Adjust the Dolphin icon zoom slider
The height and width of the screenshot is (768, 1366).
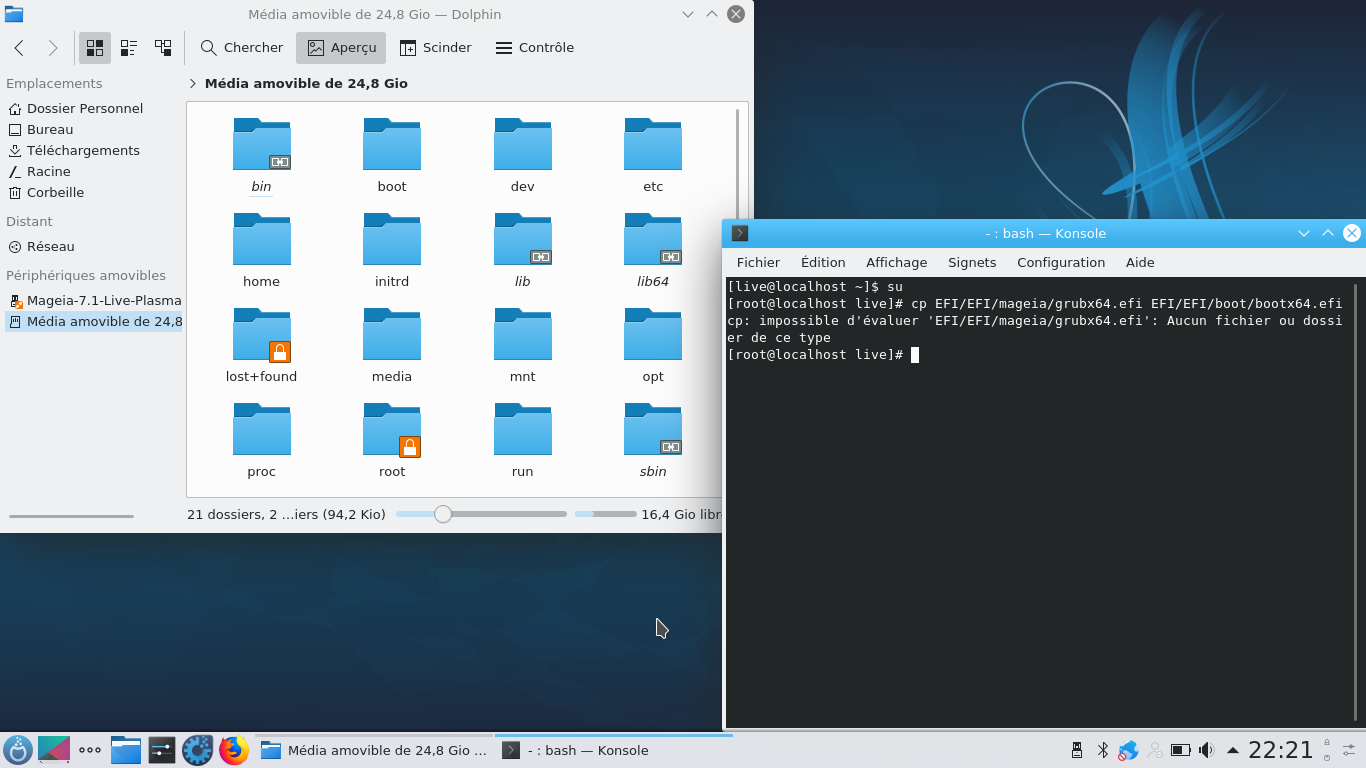tap(481, 514)
